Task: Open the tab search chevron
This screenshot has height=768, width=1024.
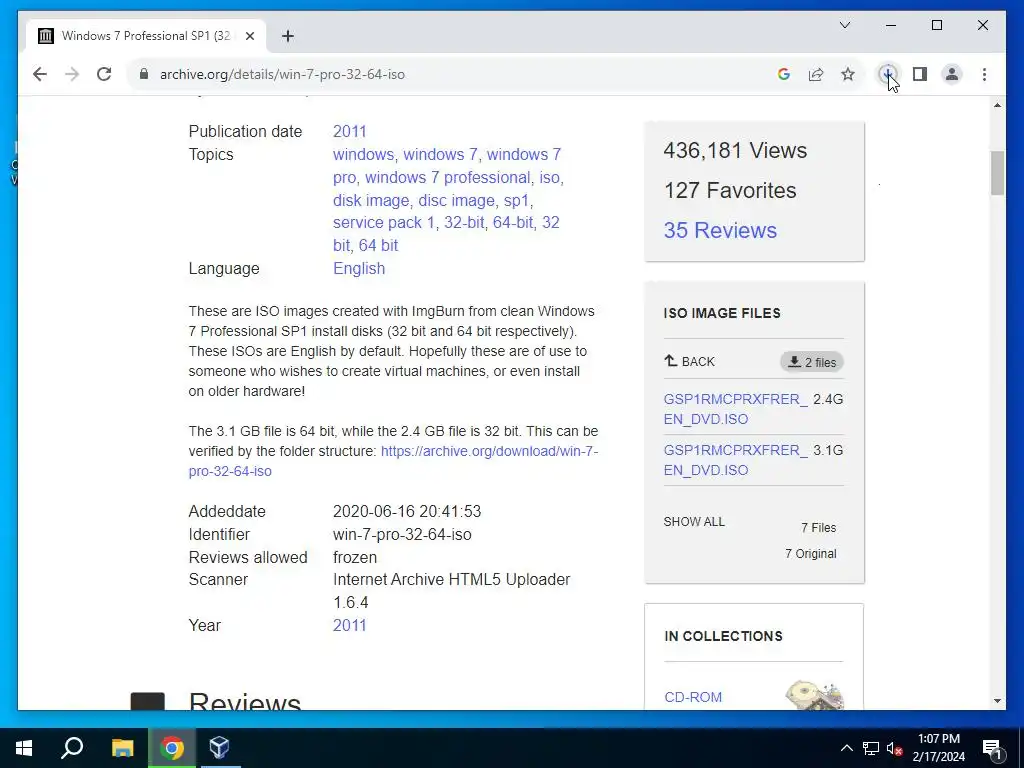Action: (x=844, y=25)
